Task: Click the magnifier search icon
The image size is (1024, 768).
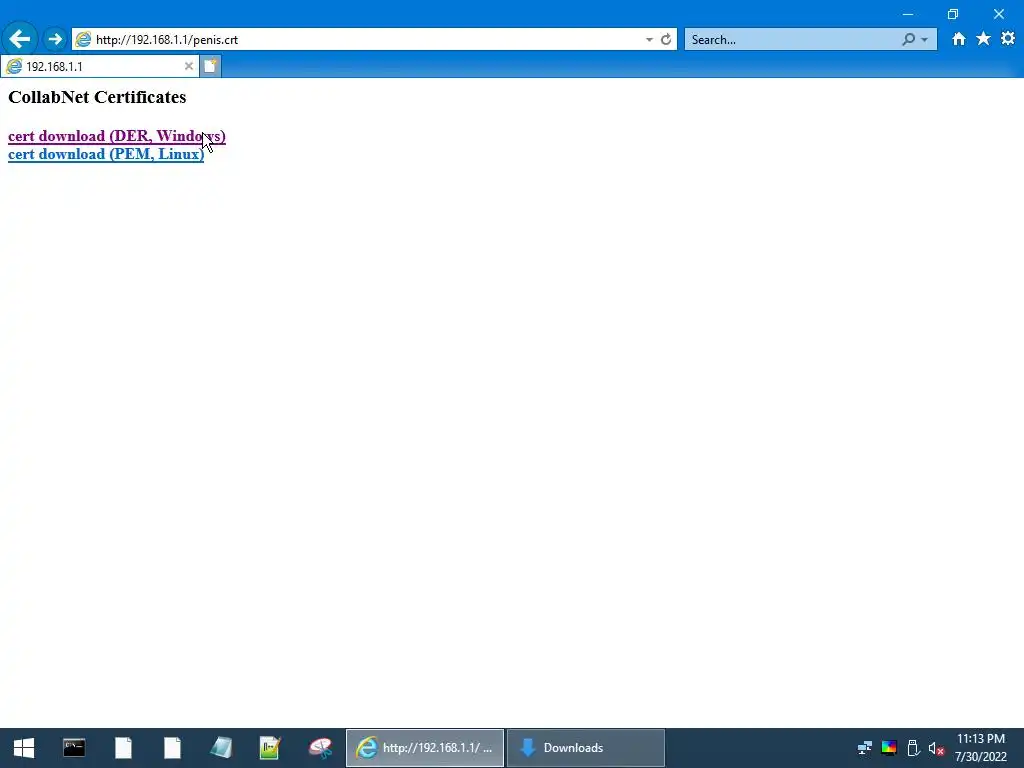Action: [908, 40]
